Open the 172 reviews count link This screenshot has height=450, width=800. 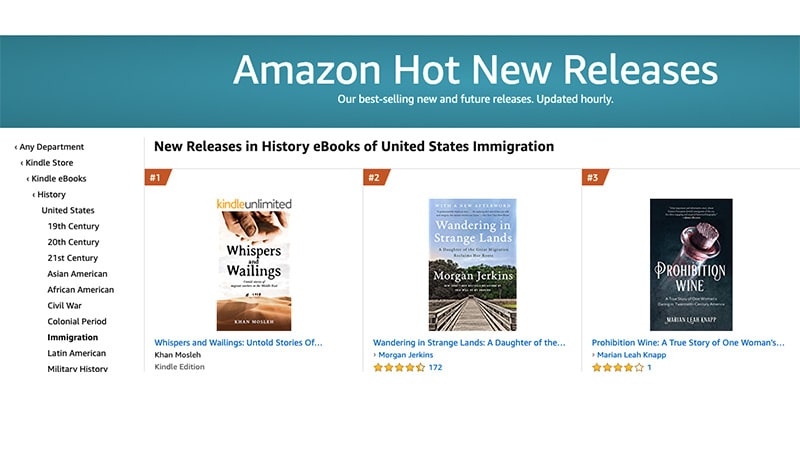coord(435,368)
